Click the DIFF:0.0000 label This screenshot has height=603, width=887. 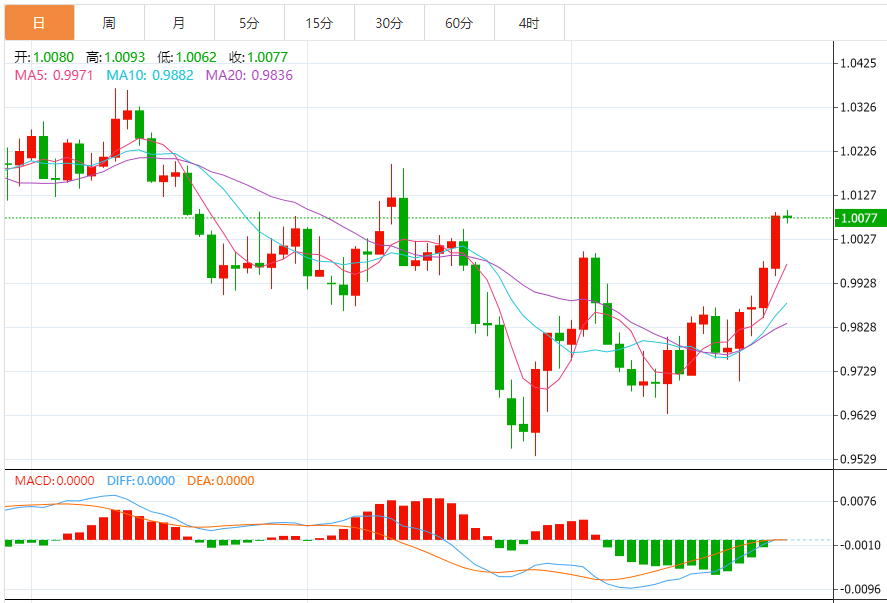[x=141, y=481]
